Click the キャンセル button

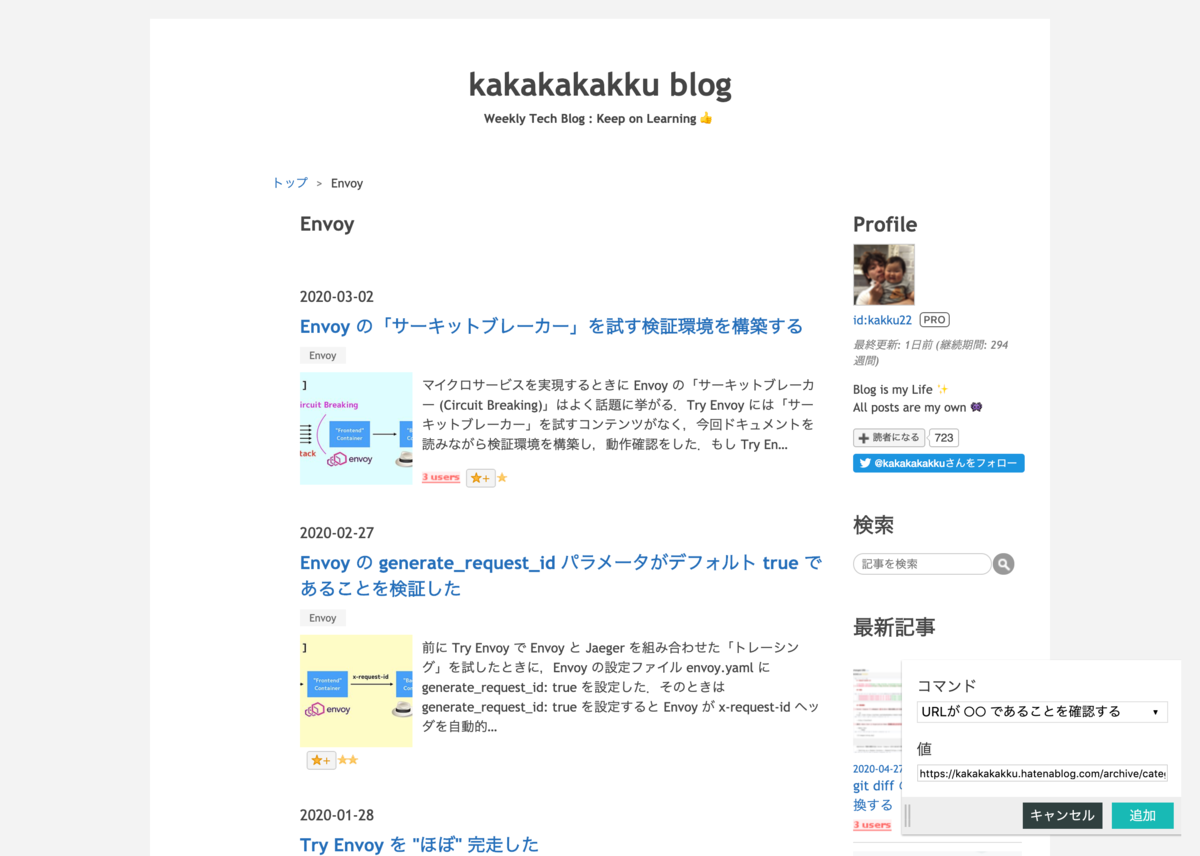(x=1062, y=815)
